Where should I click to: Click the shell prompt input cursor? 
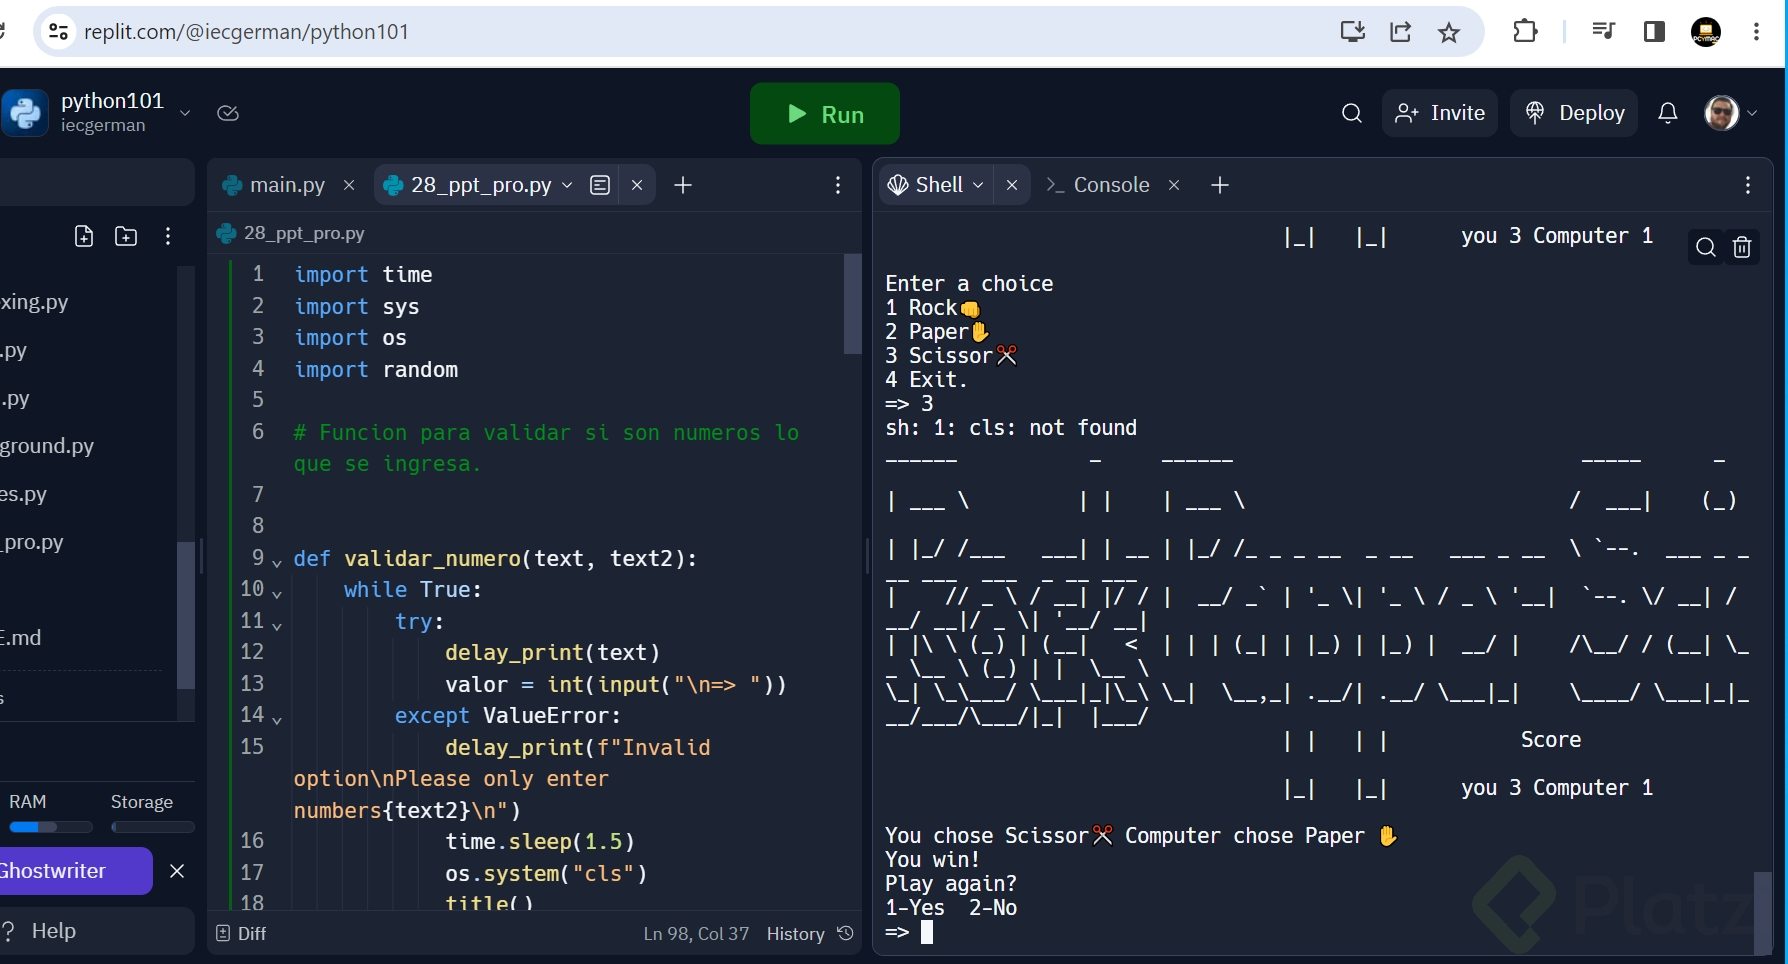pyautogui.click(x=927, y=932)
